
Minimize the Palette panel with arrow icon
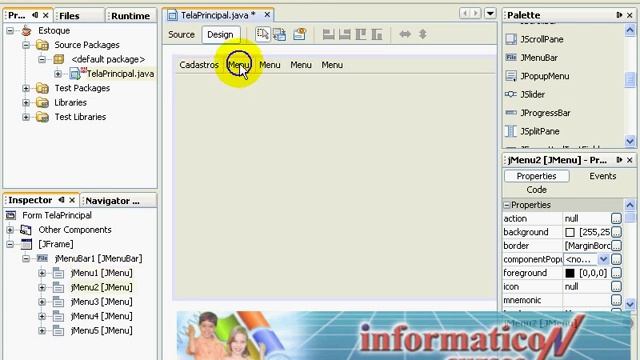(619, 15)
